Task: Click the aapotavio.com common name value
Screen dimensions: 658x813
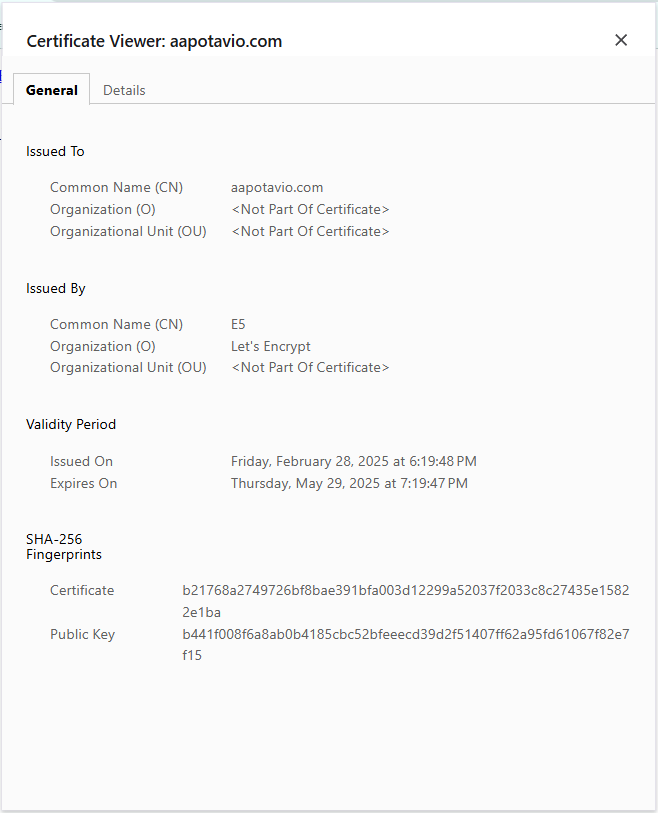Action: (x=277, y=187)
